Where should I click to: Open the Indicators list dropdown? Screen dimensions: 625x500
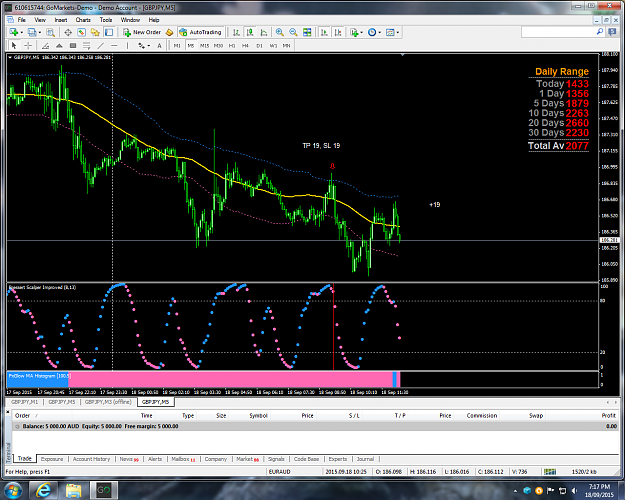(x=356, y=32)
